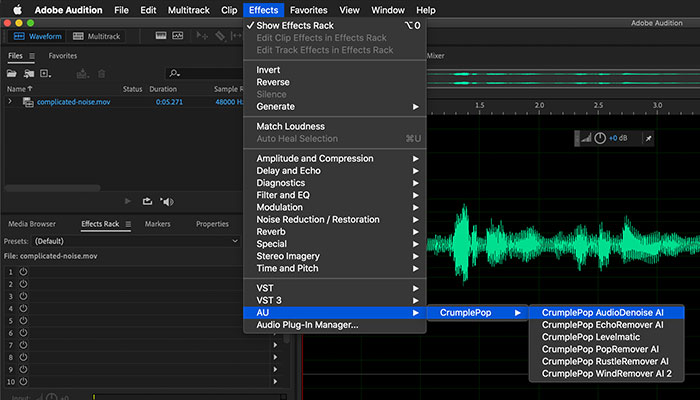Click the HUD volume knob
700x400 pixels.
pyautogui.click(x=600, y=138)
